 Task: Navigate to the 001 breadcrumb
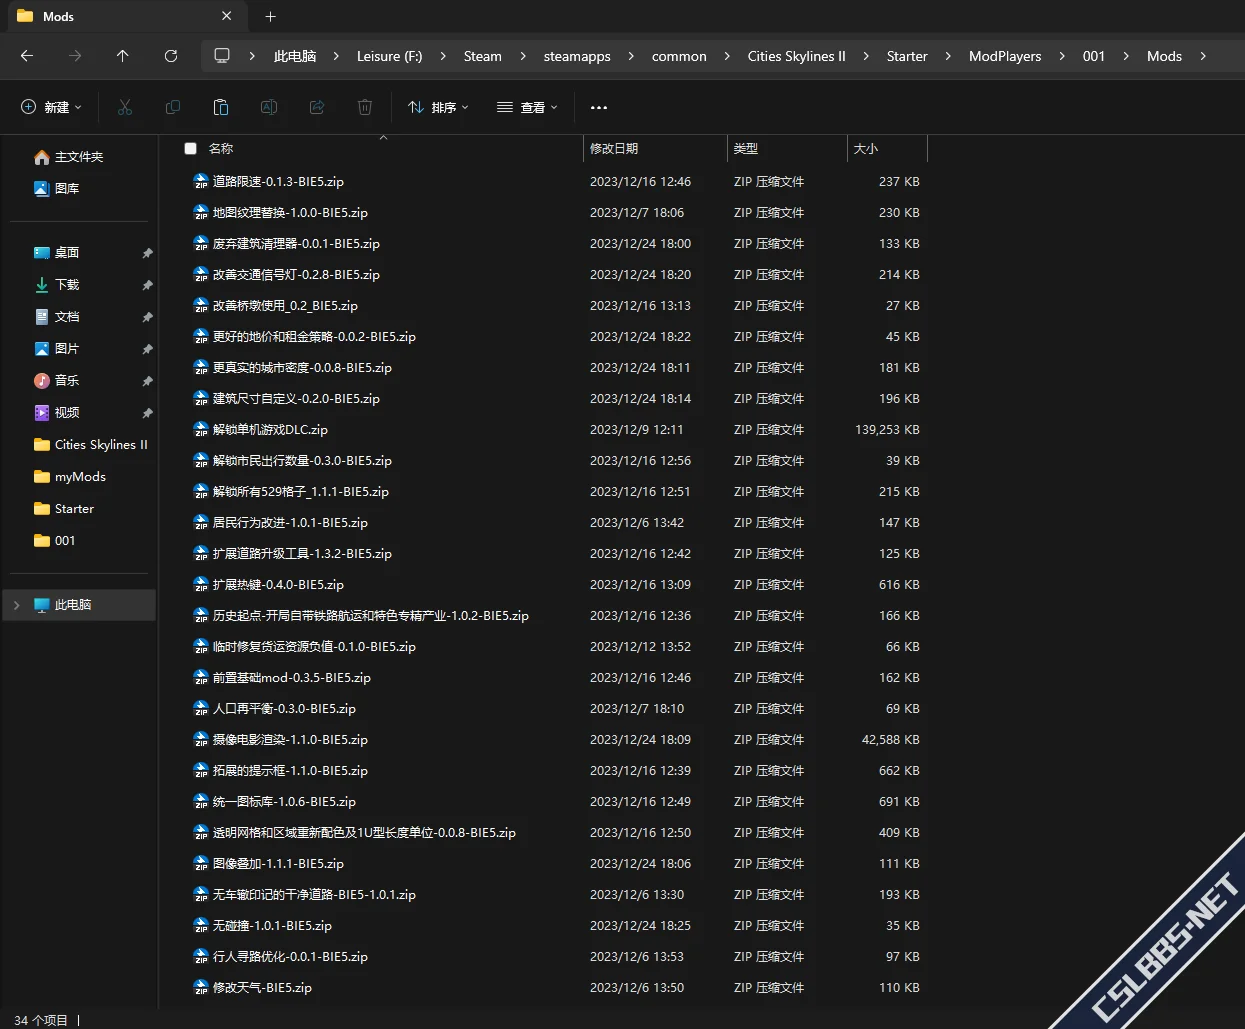(x=1094, y=56)
